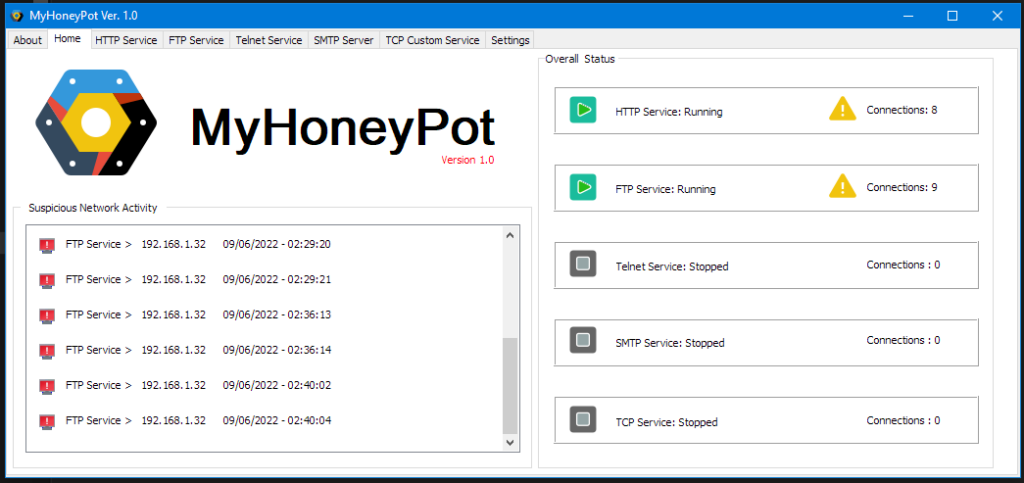
Task: Click the gray stop icon for SMTP Service
Action: (x=583, y=340)
